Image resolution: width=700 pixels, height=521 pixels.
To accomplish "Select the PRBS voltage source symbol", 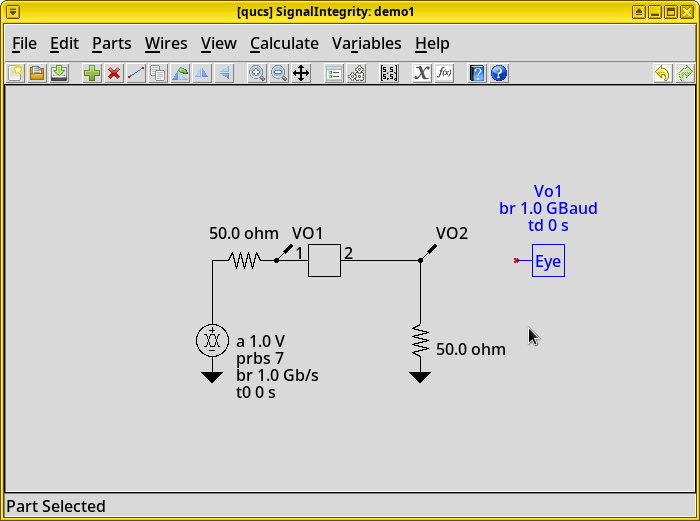I will (212, 340).
